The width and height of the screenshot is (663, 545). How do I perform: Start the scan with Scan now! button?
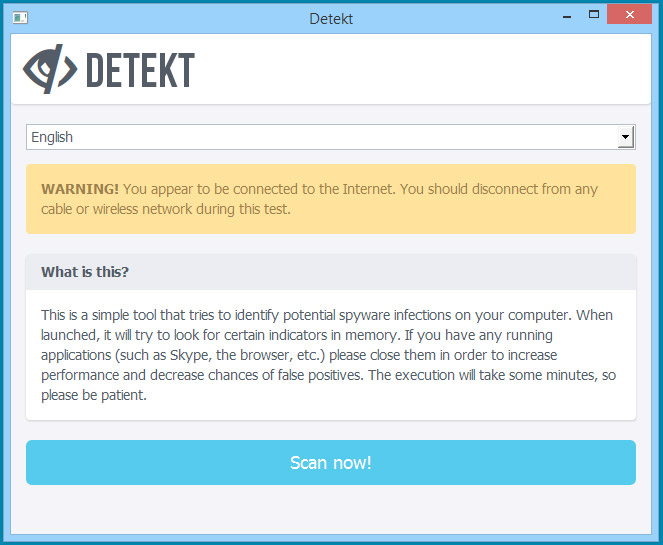330,462
